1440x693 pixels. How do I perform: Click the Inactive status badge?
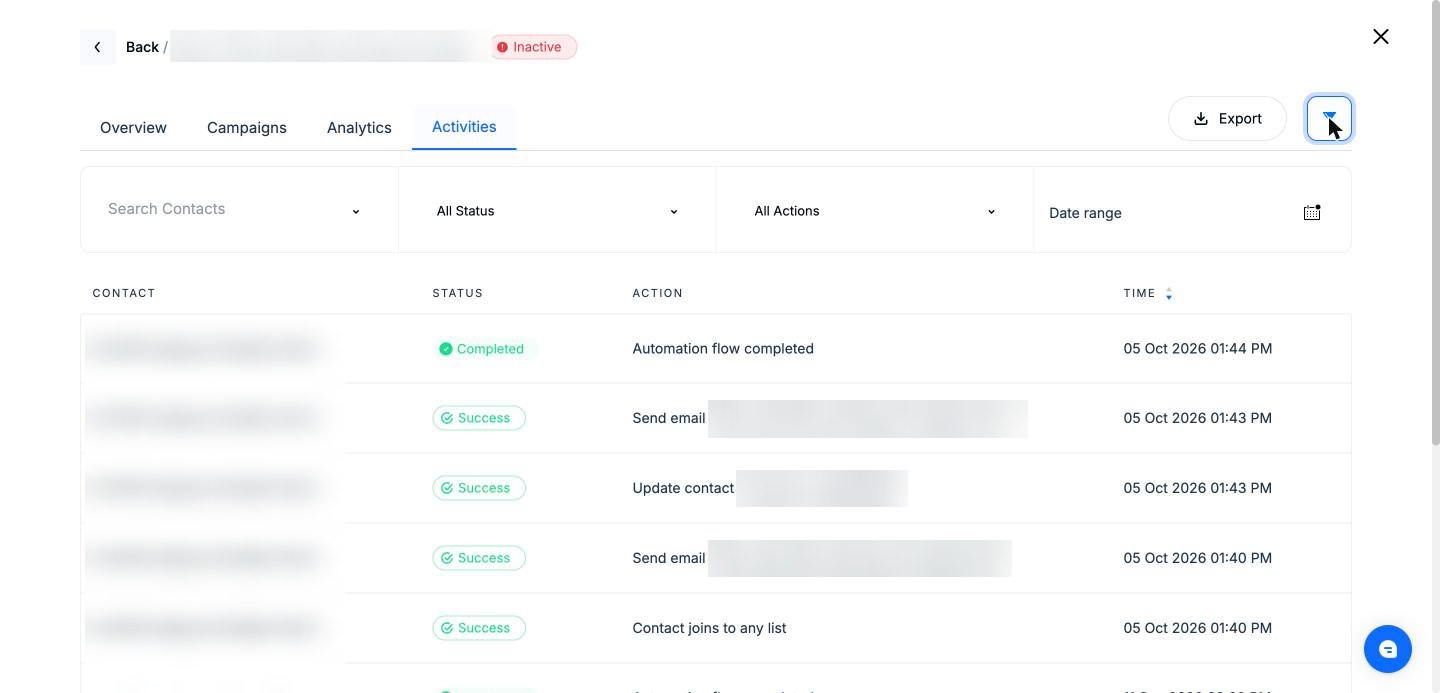(x=533, y=47)
